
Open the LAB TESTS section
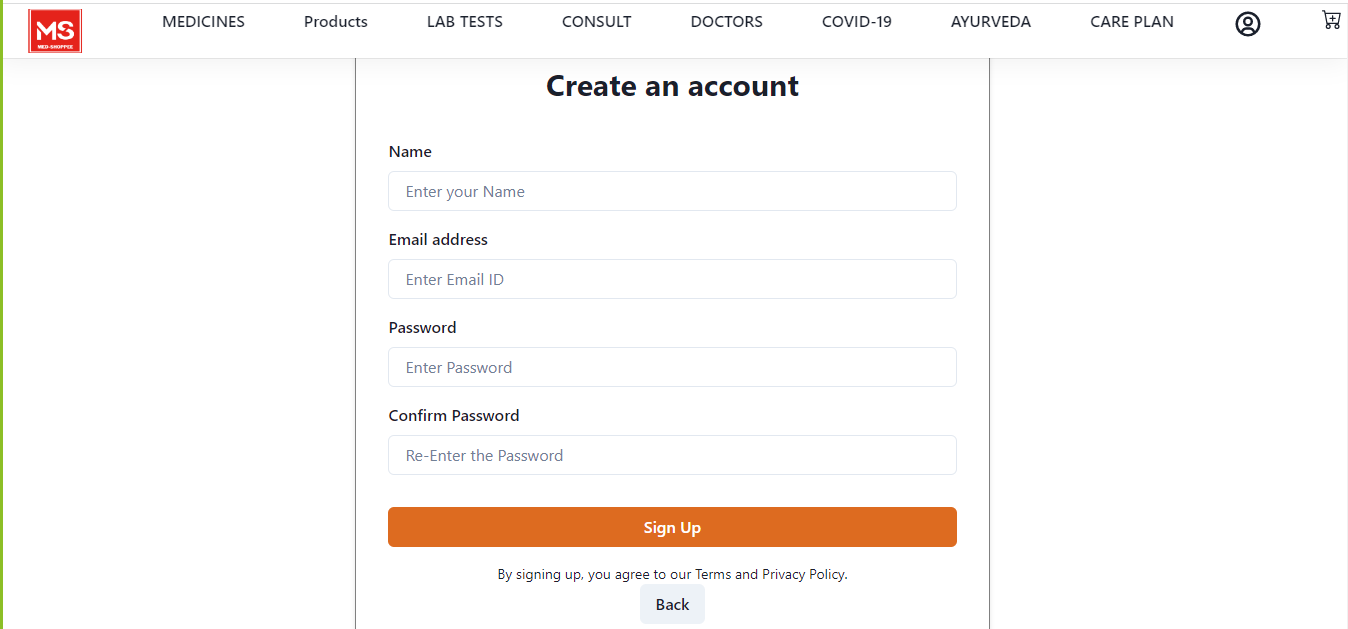click(464, 21)
